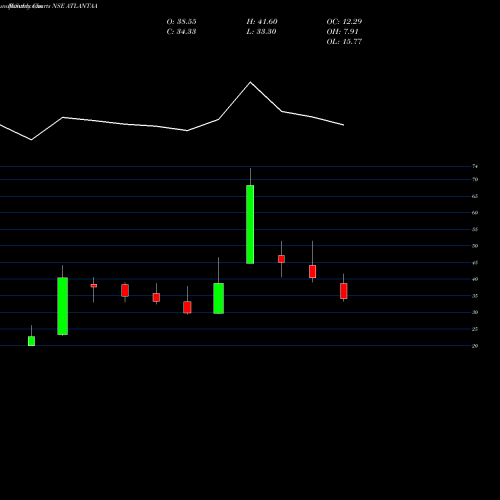The width and height of the screenshot is (500, 500).
Task: Click the 55 price axis label
Action: [x=475, y=229]
